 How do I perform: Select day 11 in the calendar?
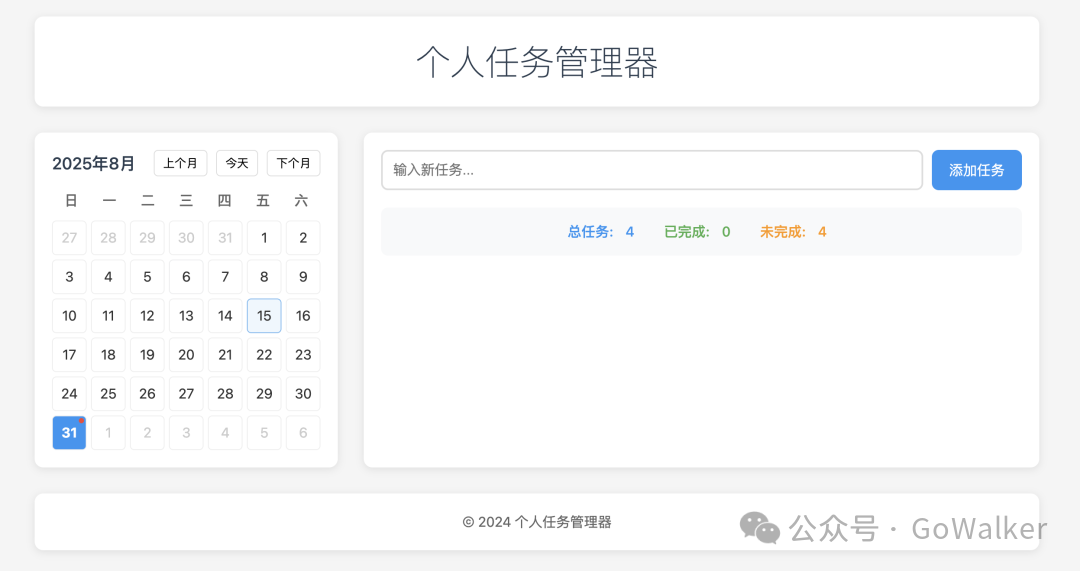(x=108, y=315)
